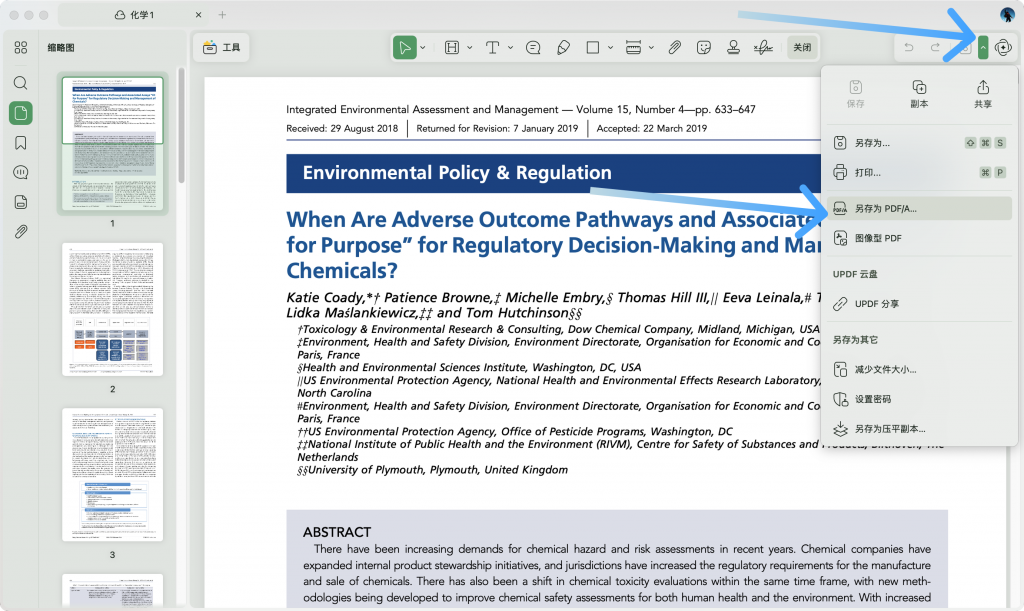Select the comment note tool
The width and height of the screenshot is (1024, 611).
533,48
